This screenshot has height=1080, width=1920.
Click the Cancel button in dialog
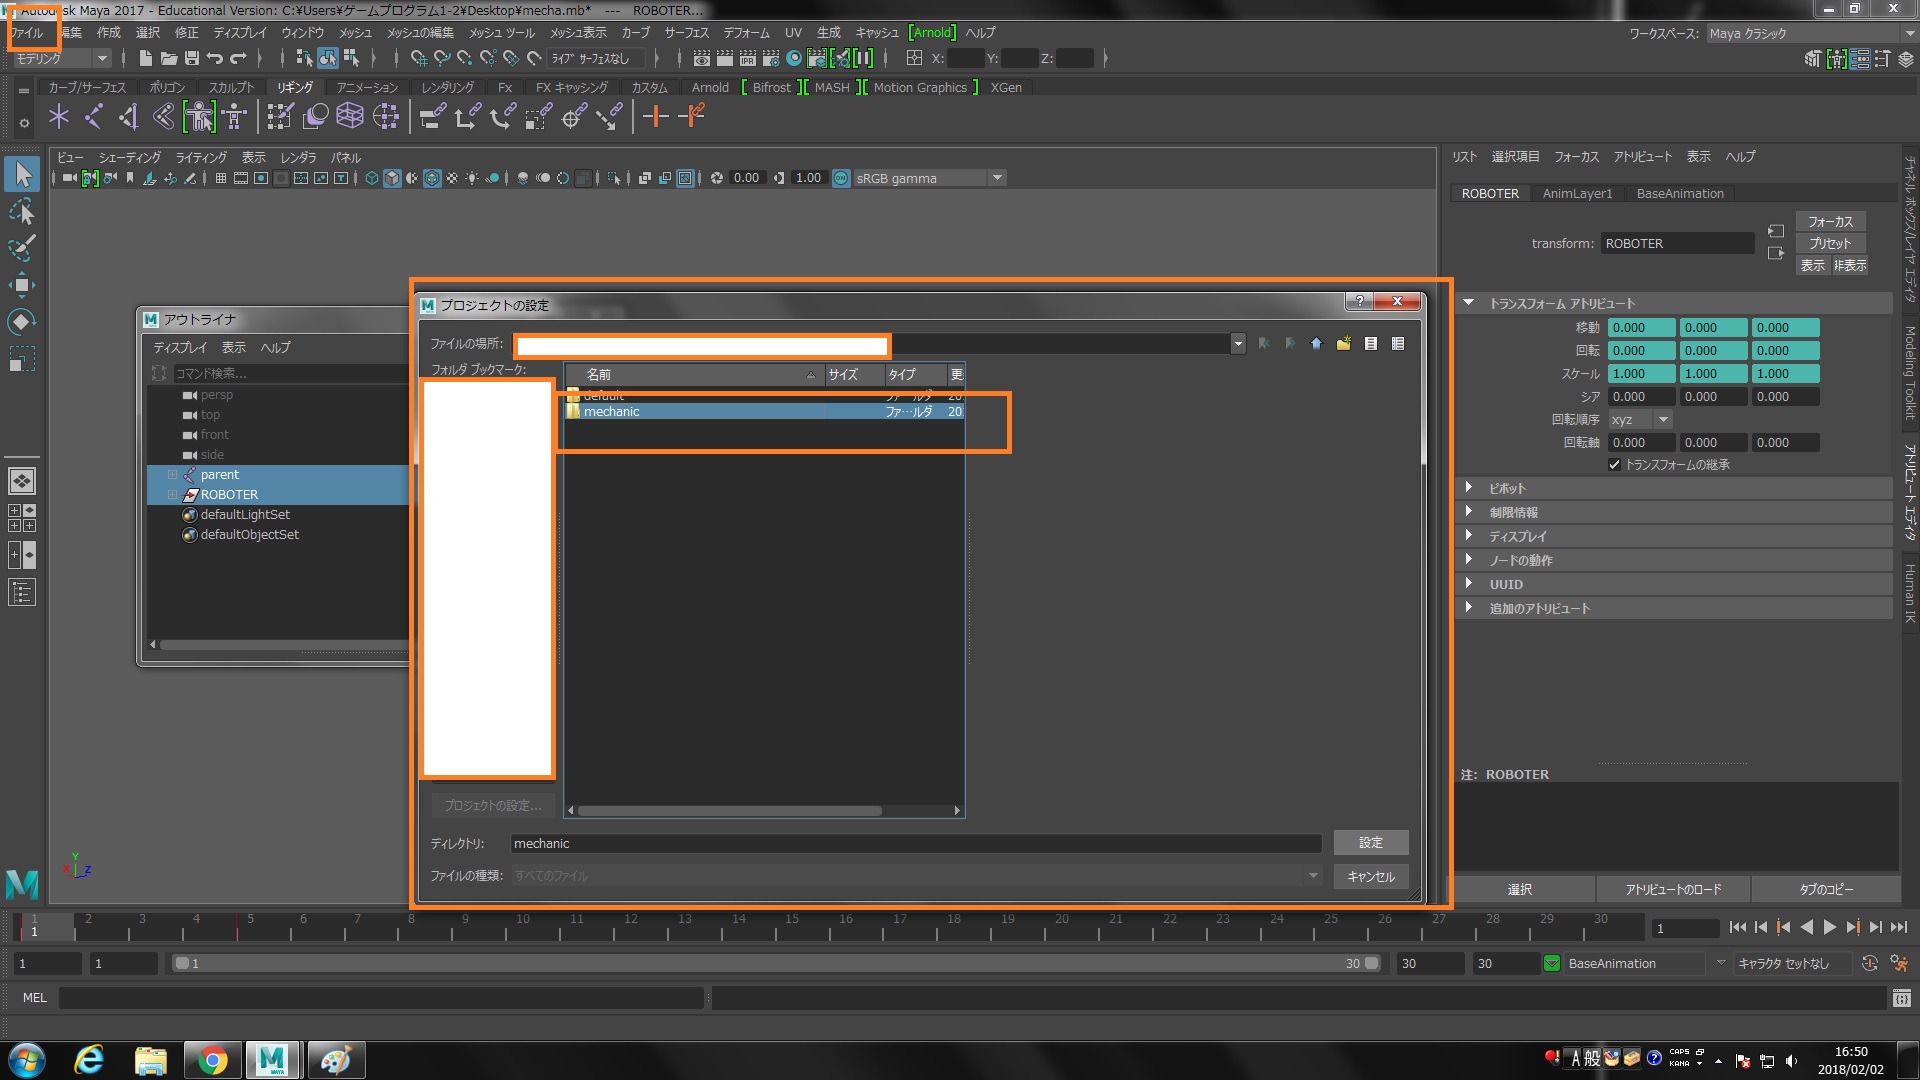[1371, 877]
